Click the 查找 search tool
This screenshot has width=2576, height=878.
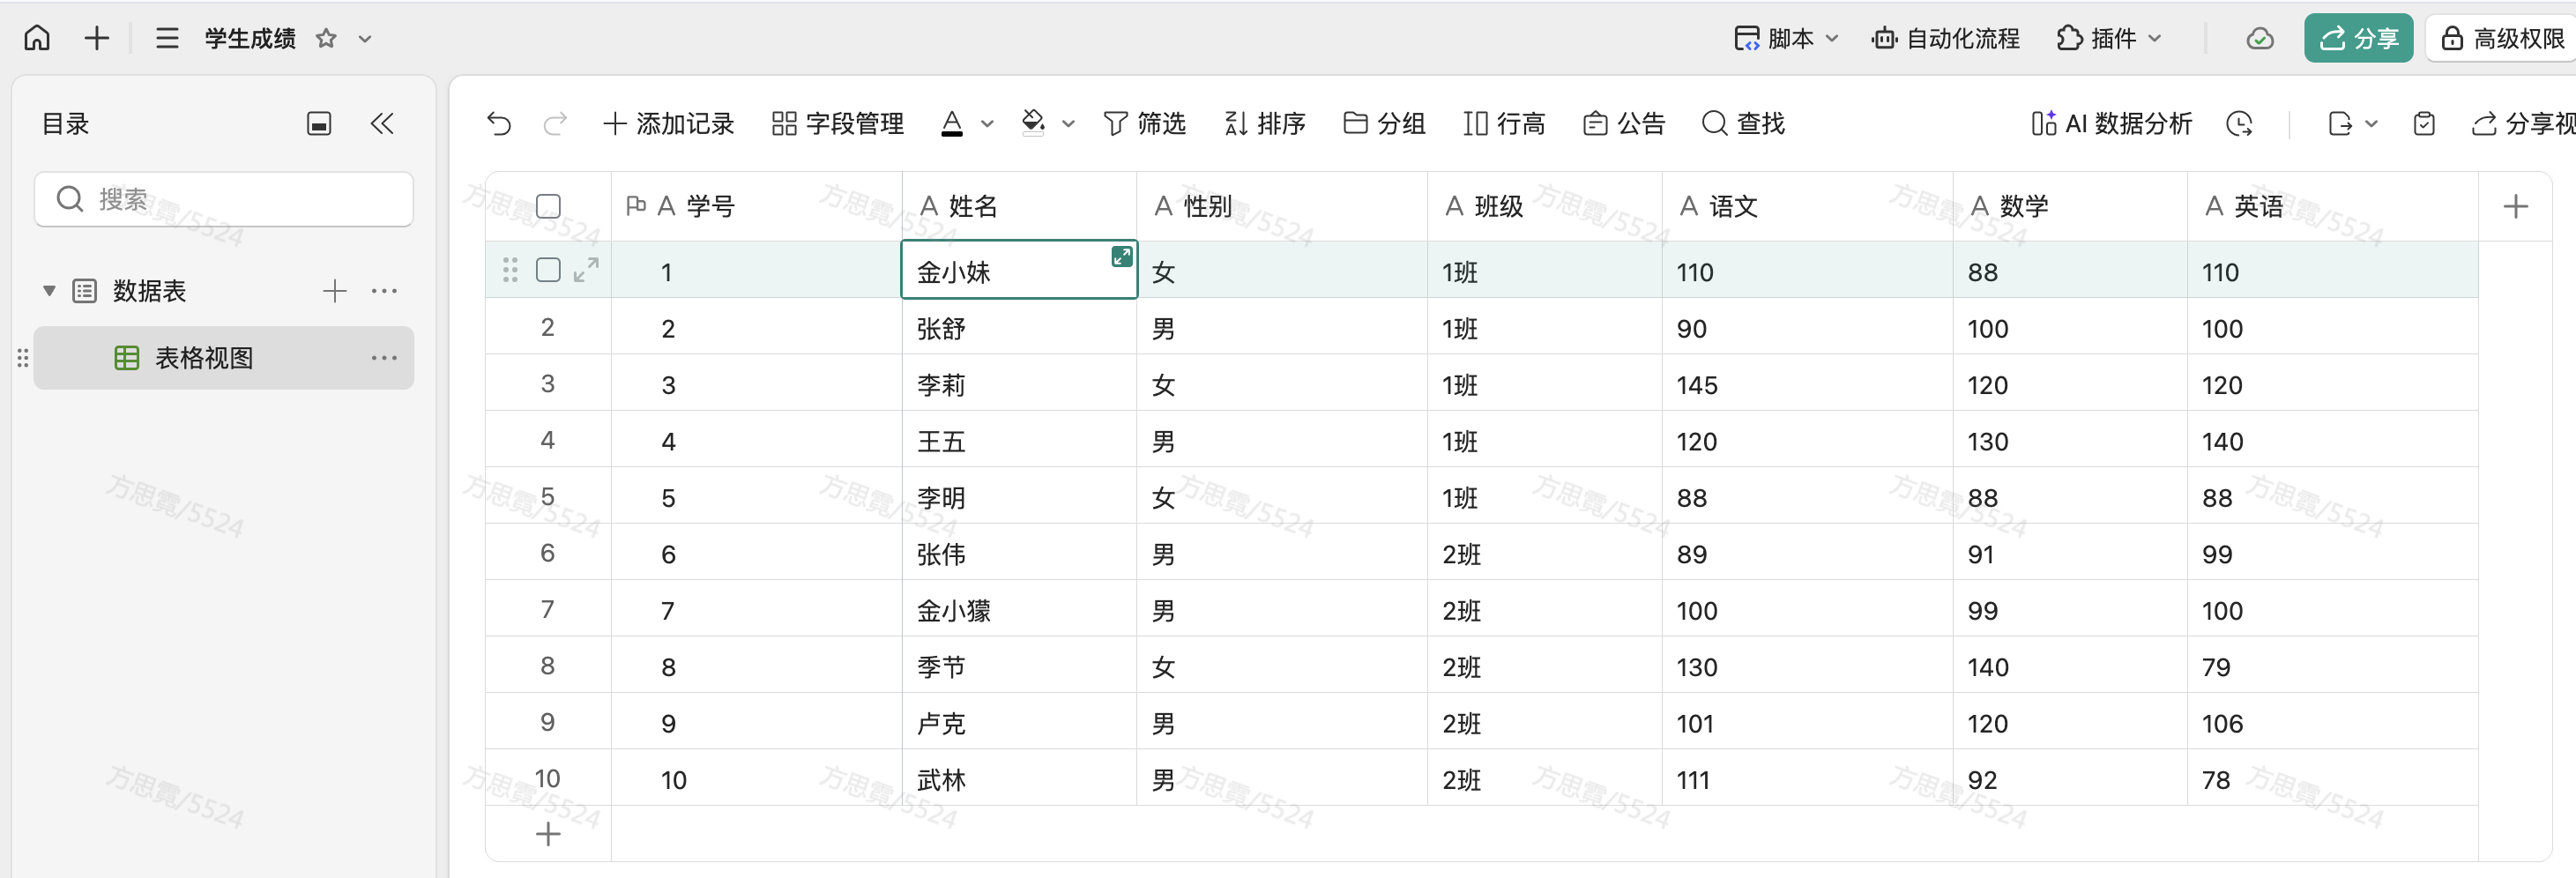click(1743, 123)
